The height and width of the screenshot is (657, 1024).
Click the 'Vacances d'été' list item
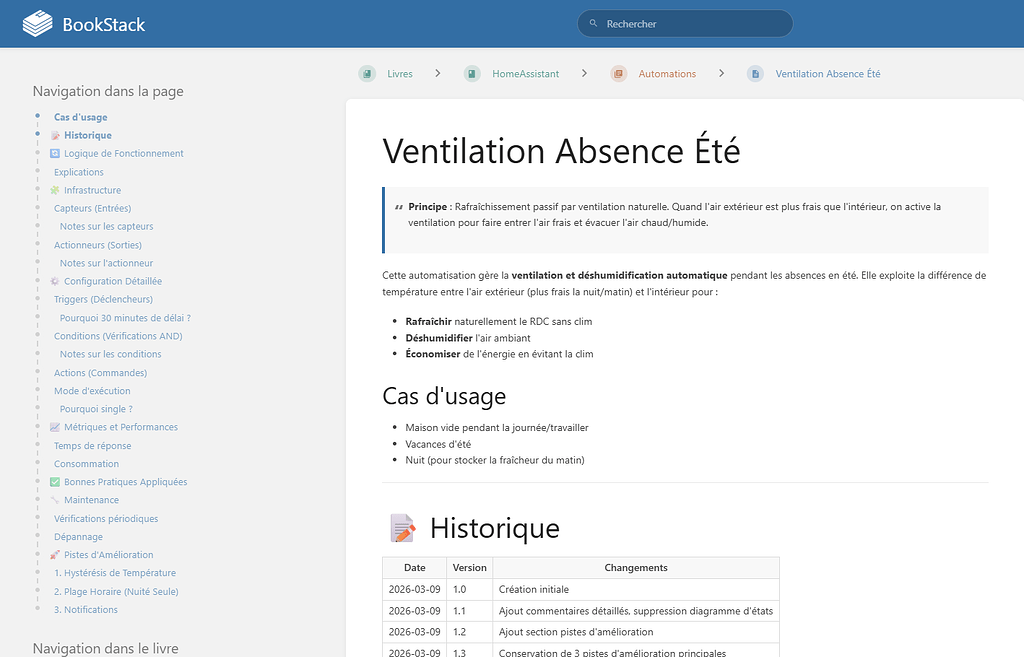438,444
